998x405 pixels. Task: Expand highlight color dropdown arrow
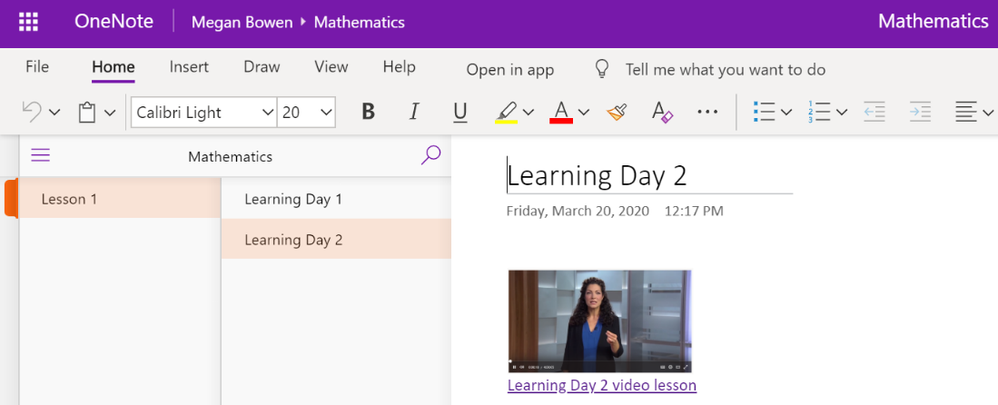528,113
